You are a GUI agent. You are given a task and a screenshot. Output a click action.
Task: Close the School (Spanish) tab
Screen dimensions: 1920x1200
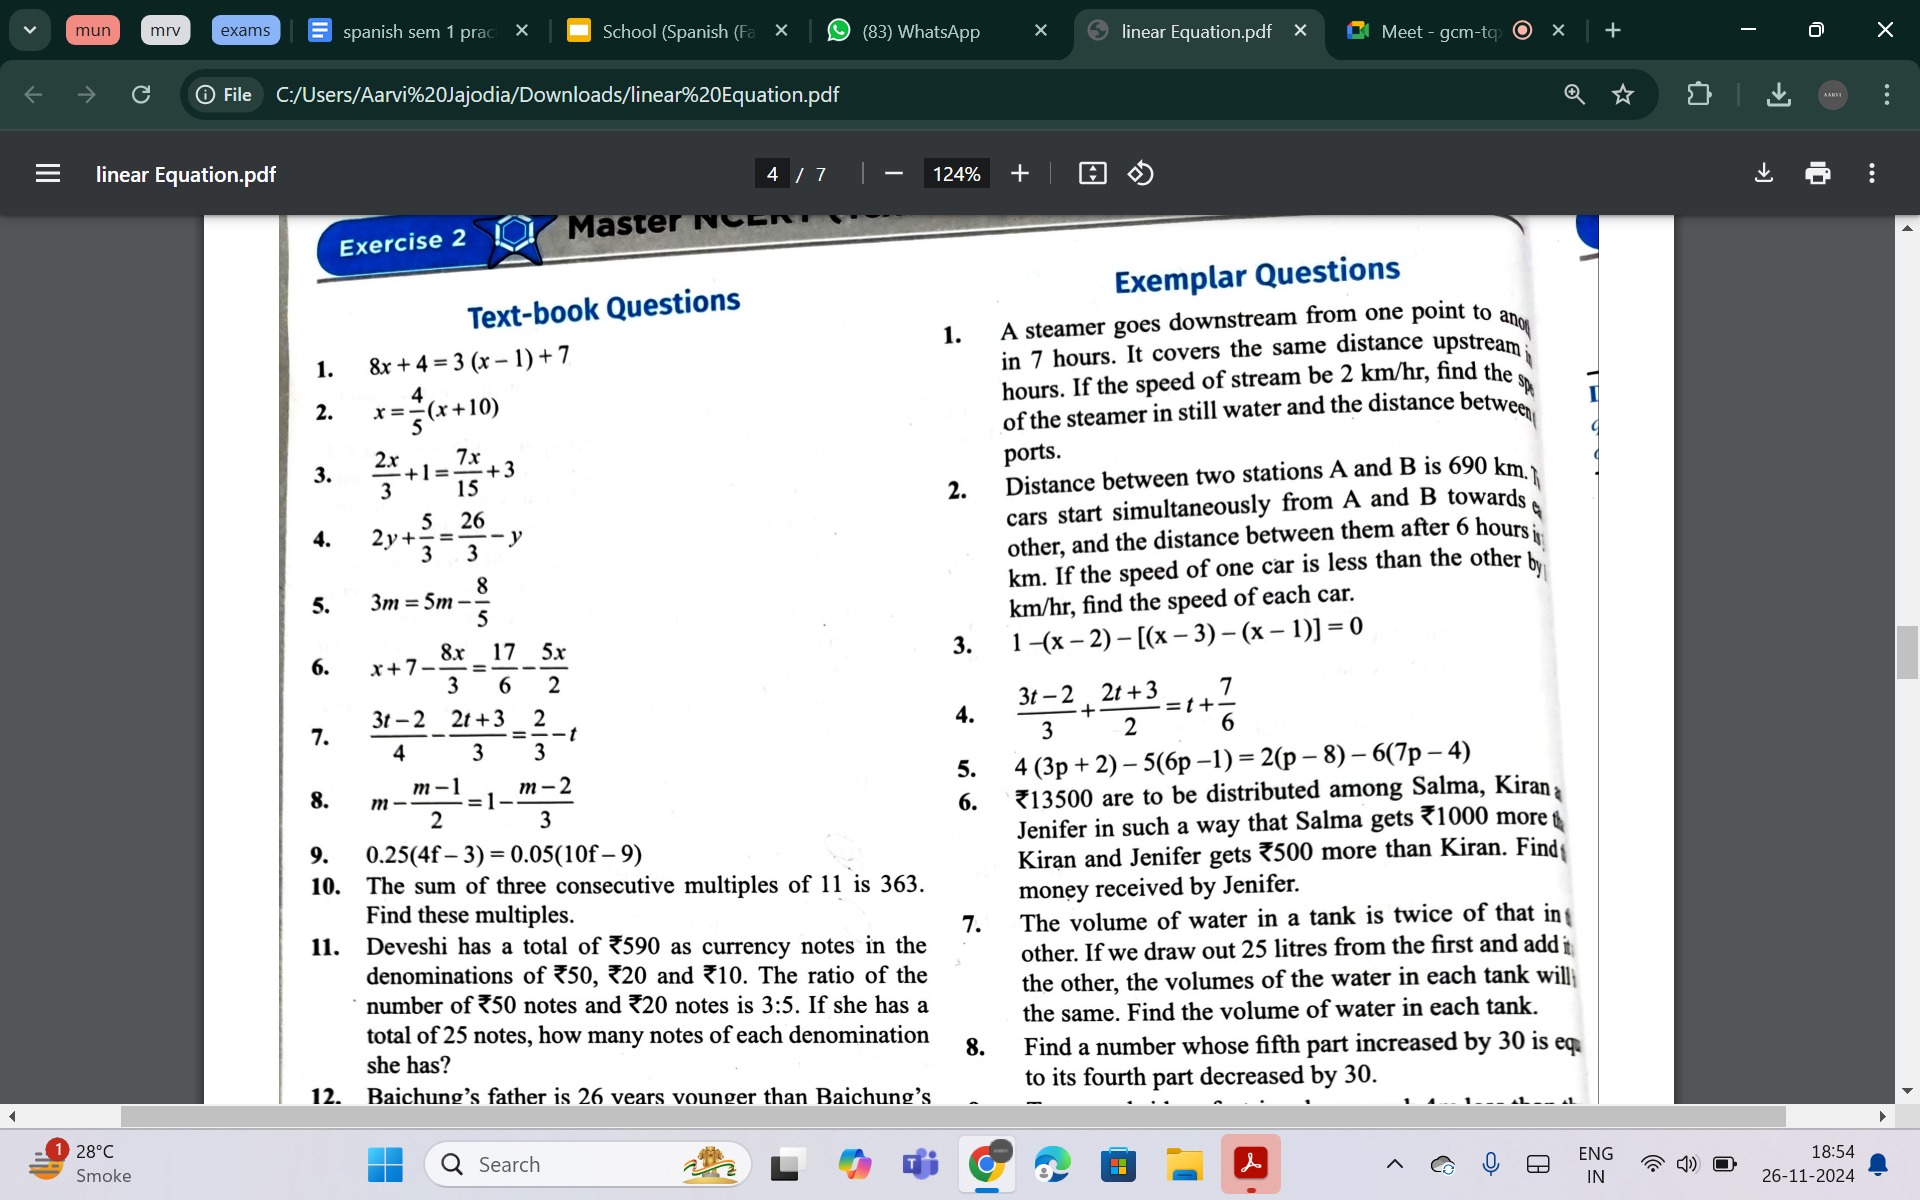pos(782,31)
